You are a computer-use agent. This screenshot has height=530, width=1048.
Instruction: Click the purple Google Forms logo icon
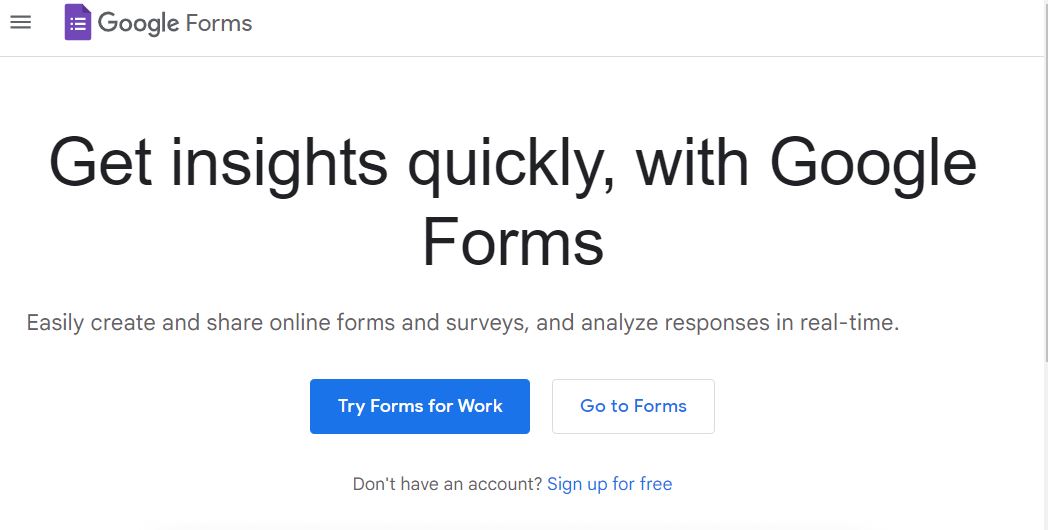click(x=78, y=22)
